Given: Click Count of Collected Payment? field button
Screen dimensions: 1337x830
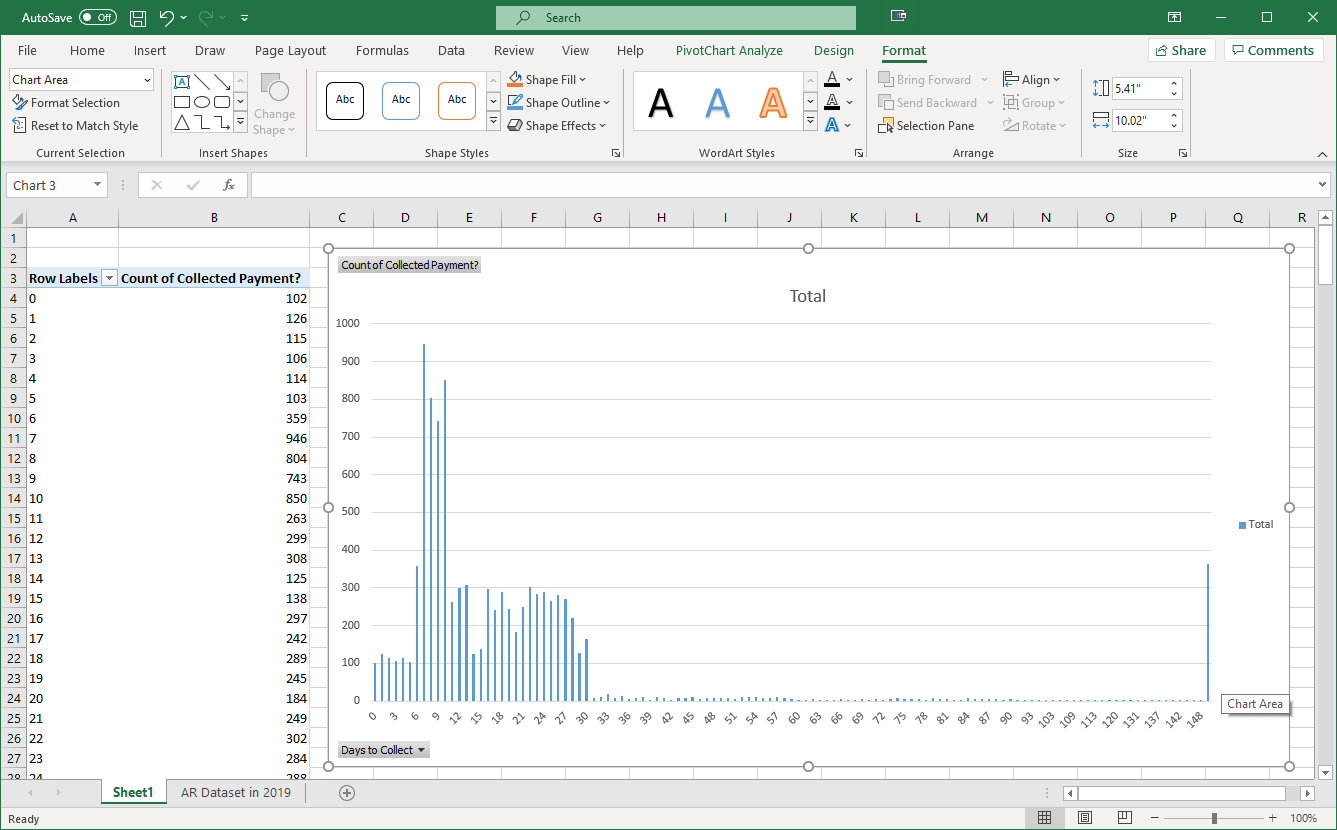Looking at the screenshot, I should 409,265.
